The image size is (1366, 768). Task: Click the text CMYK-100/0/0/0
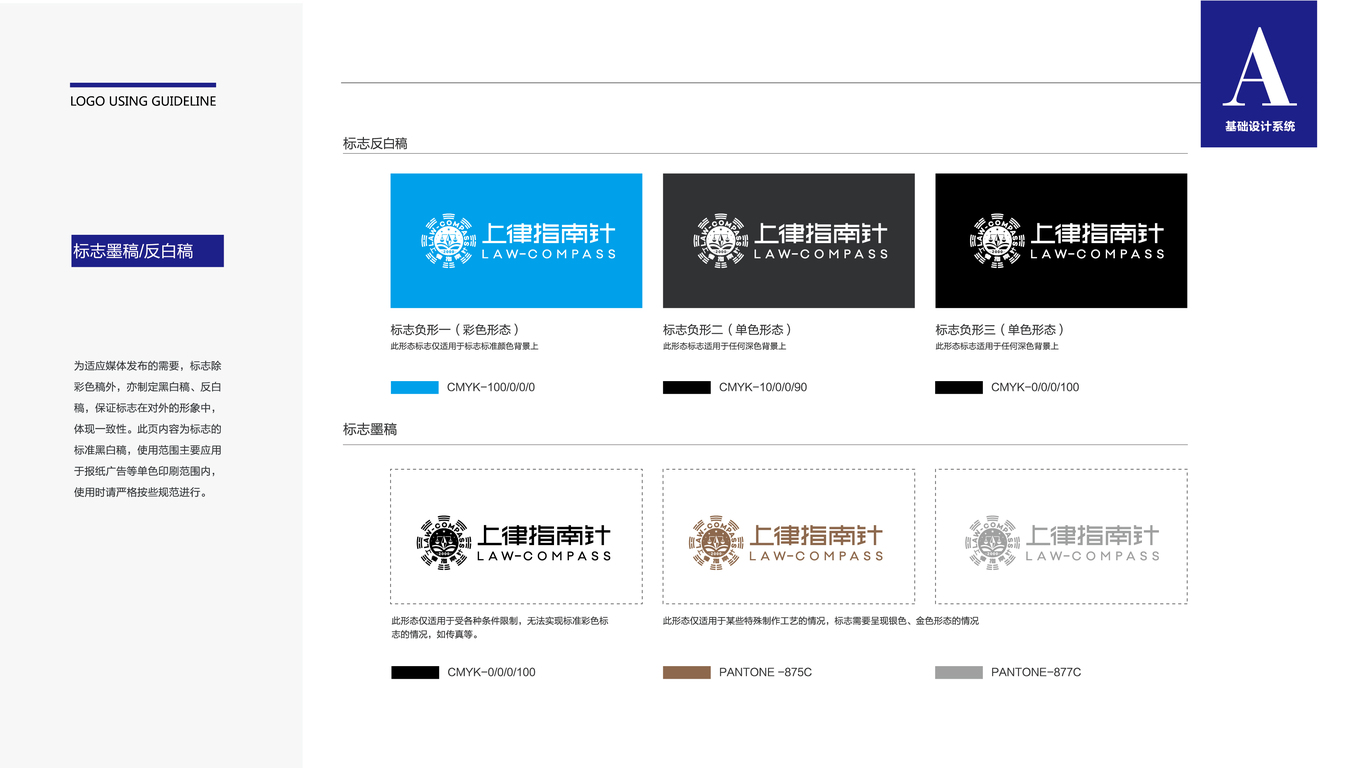point(491,387)
